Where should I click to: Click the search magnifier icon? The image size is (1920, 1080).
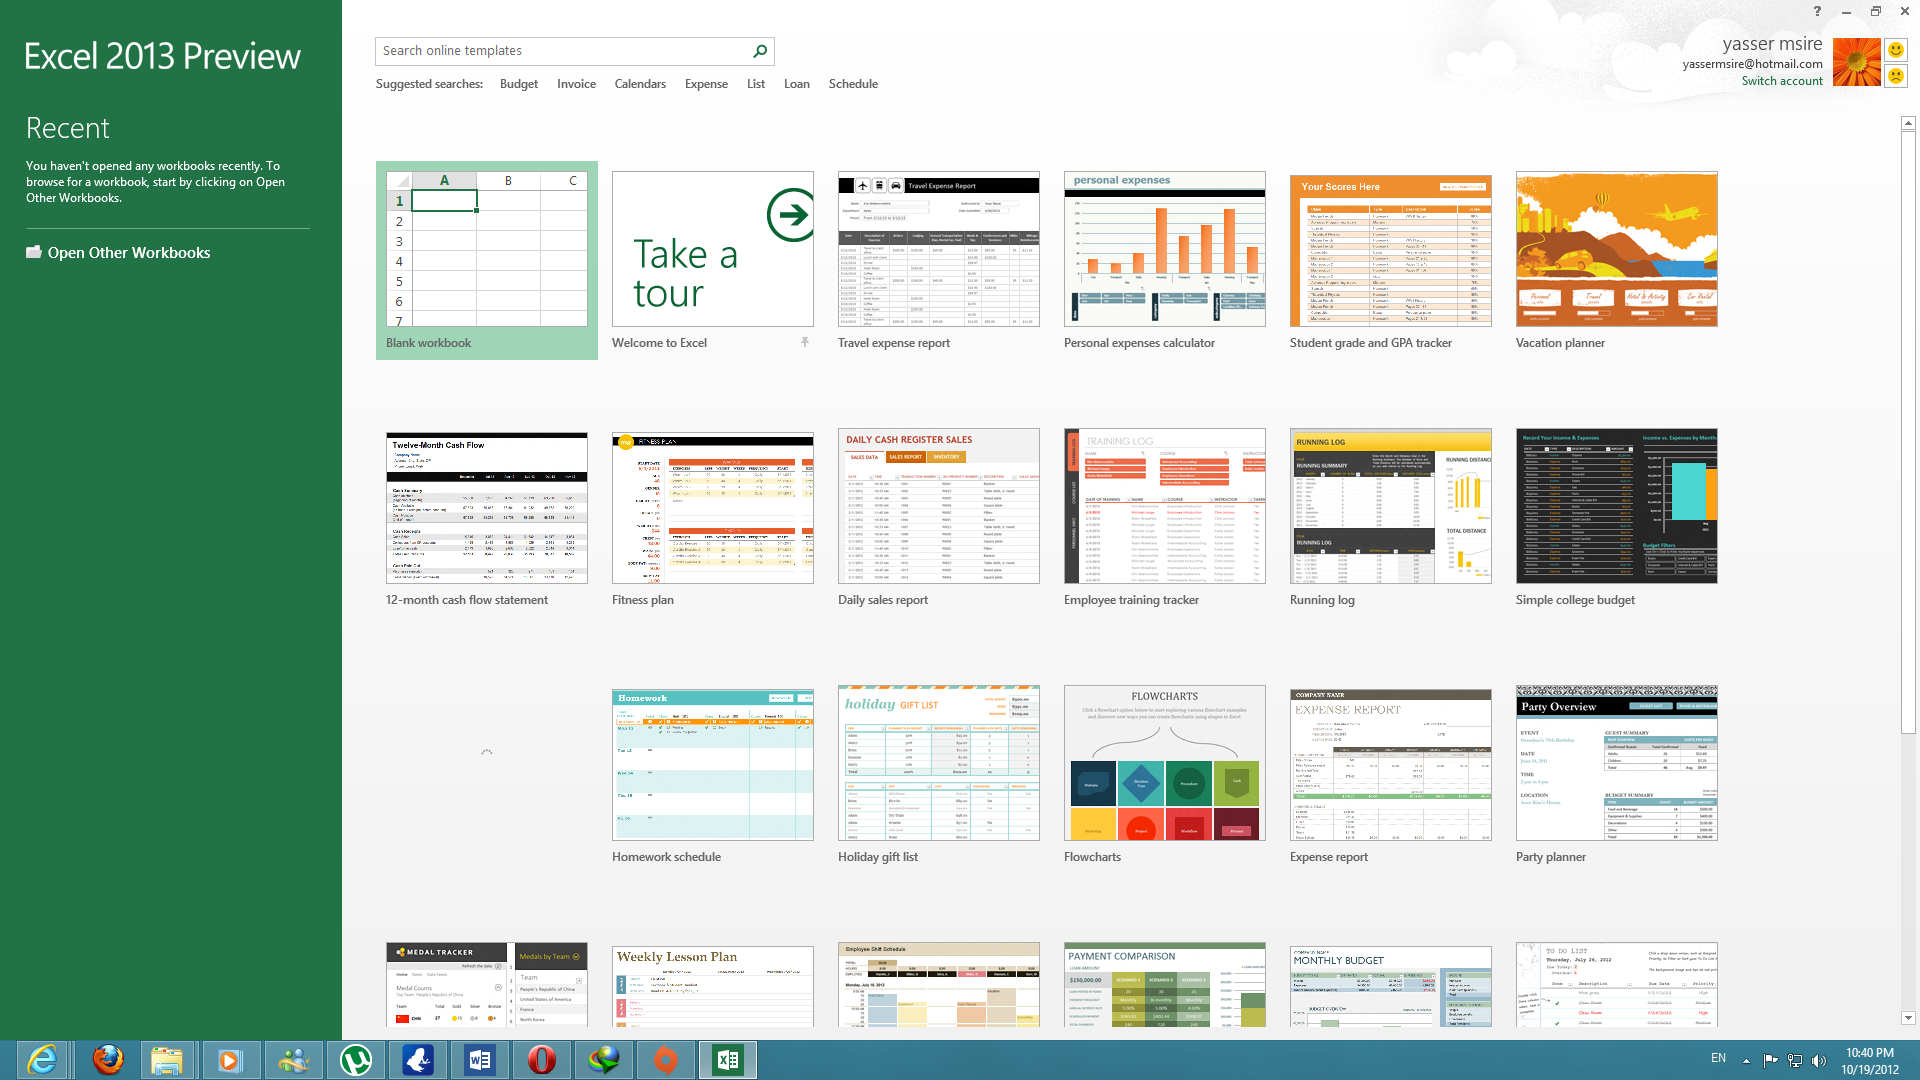pyautogui.click(x=760, y=51)
